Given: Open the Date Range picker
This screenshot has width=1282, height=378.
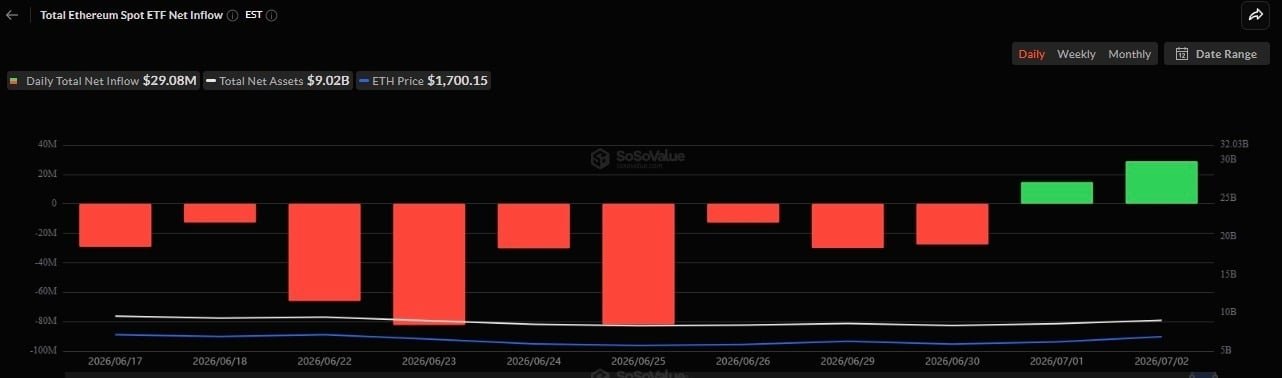Looking at the screenshot, I should tap(1216, 54).
